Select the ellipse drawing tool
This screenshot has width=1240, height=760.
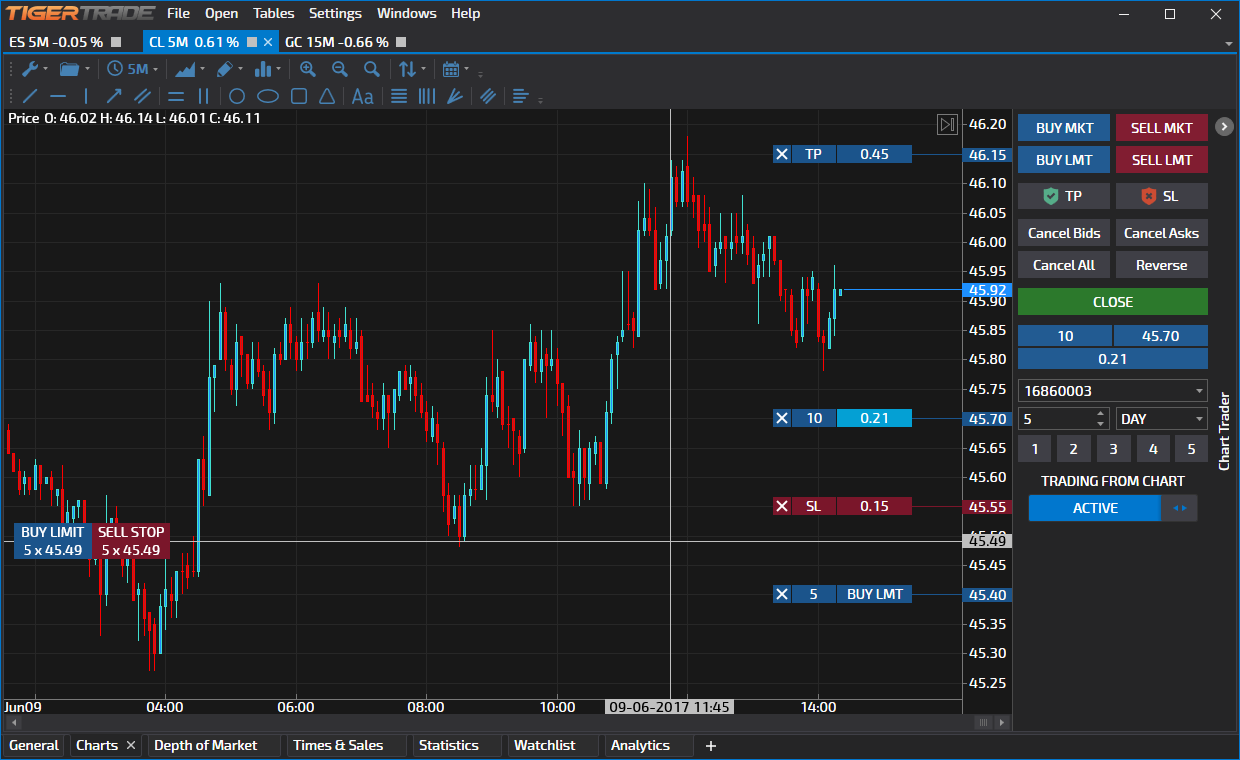[x=267, y=95]
